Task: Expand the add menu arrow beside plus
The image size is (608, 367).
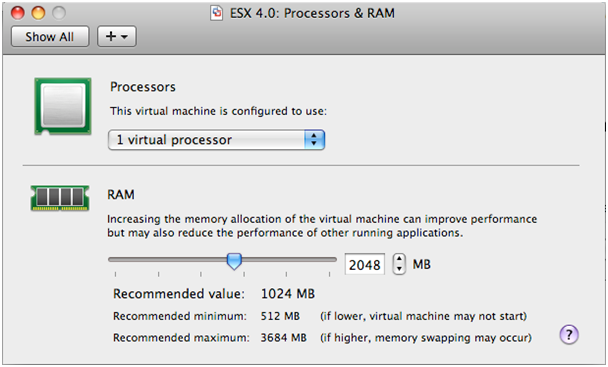Action: pyautogui.click(x=124, y=37)
